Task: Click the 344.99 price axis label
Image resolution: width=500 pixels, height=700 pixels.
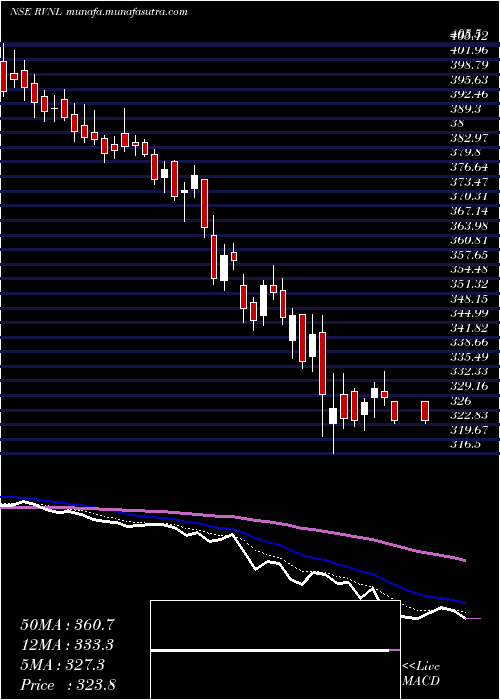Action: click(468, 312)
